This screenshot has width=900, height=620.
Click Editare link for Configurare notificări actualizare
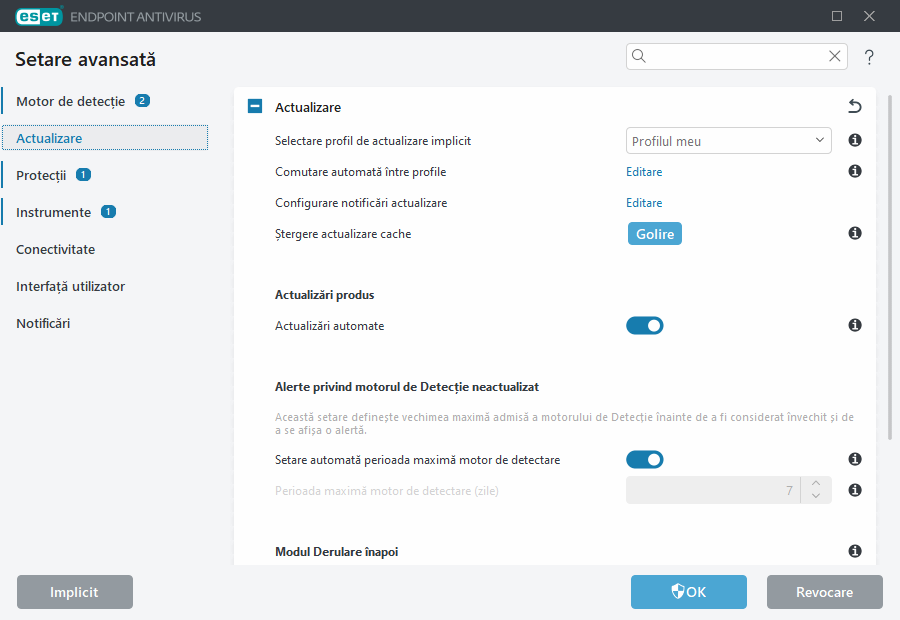tap(644, 203)
